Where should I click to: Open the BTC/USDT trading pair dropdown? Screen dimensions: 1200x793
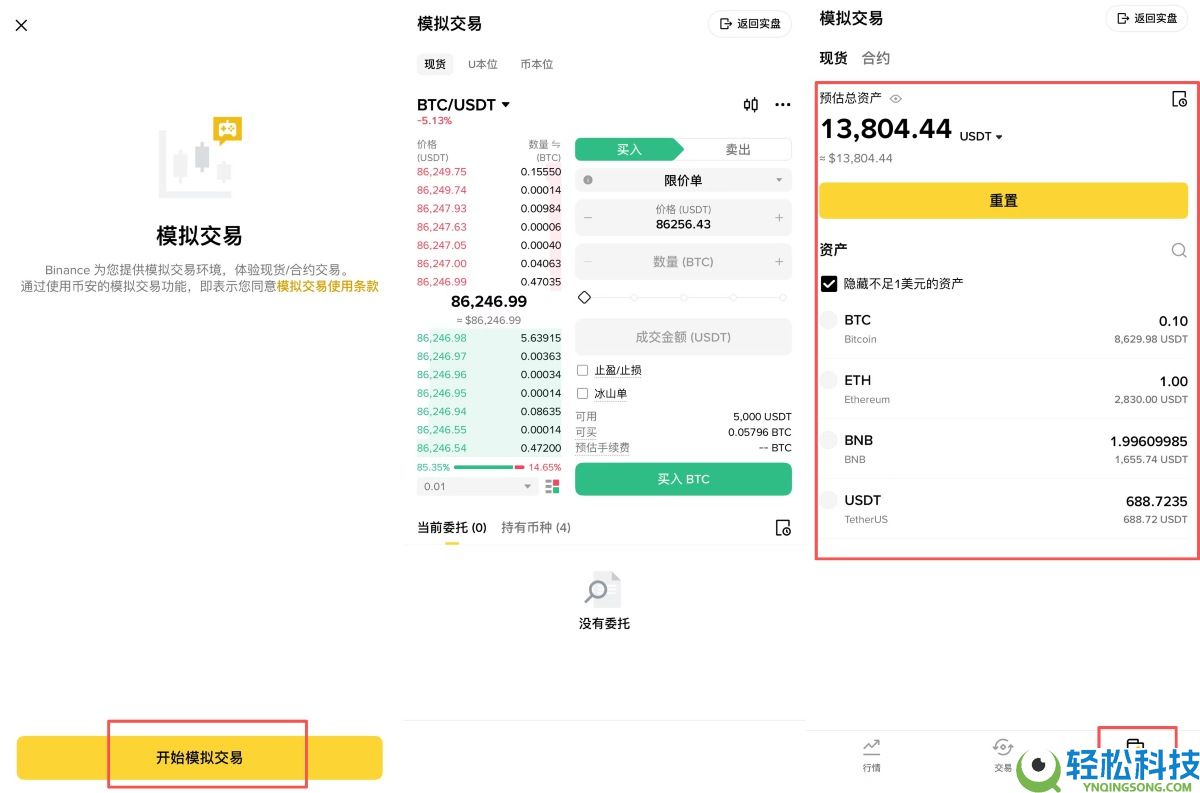click(x=462, y=104)
